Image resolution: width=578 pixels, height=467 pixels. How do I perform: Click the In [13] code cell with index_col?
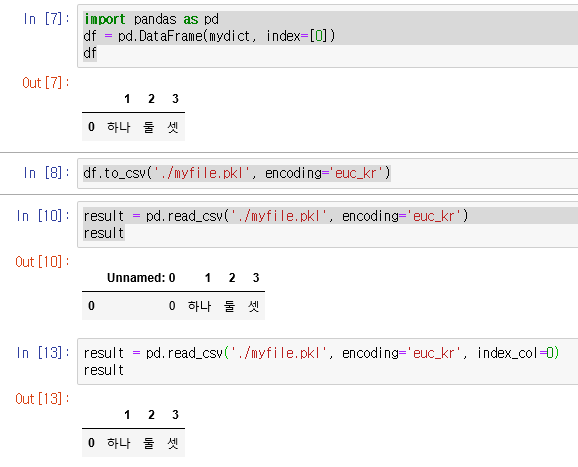pyautogui.click(x=327, y=362)
